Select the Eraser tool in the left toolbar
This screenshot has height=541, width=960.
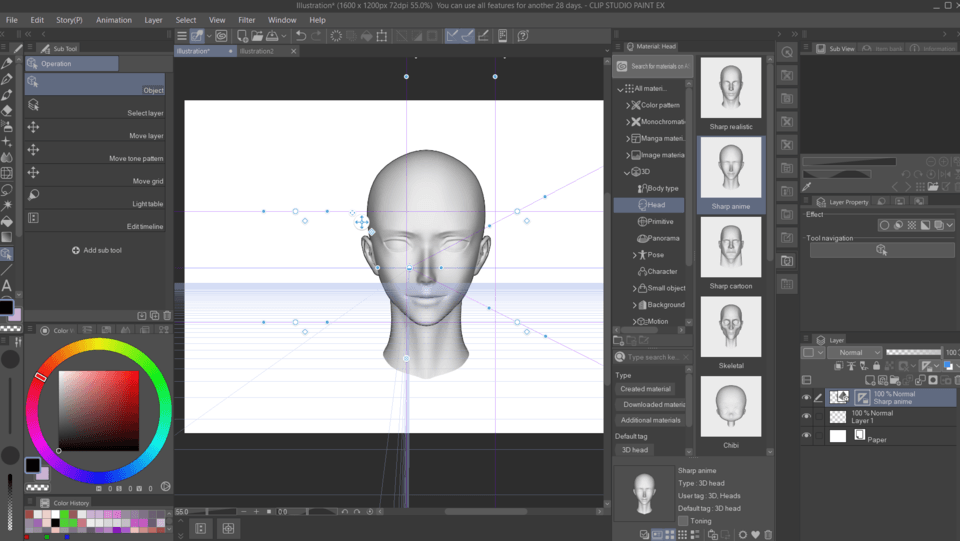pos(7,111)
